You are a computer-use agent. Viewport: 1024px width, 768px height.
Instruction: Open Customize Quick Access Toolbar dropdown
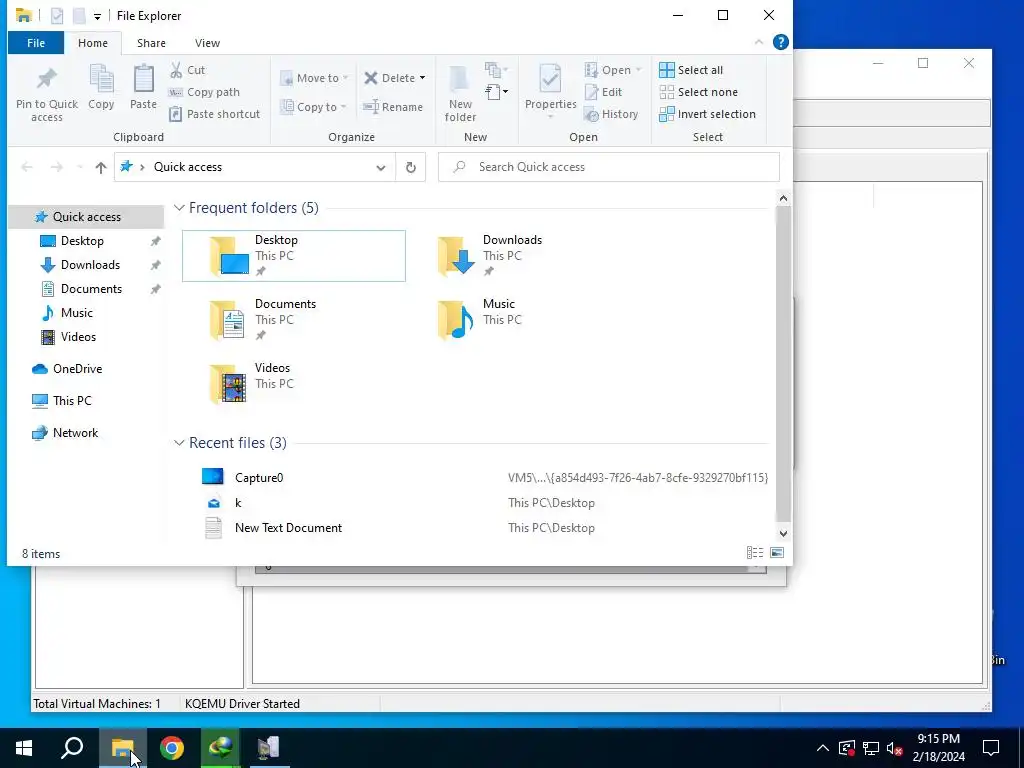tap(97, 16)
